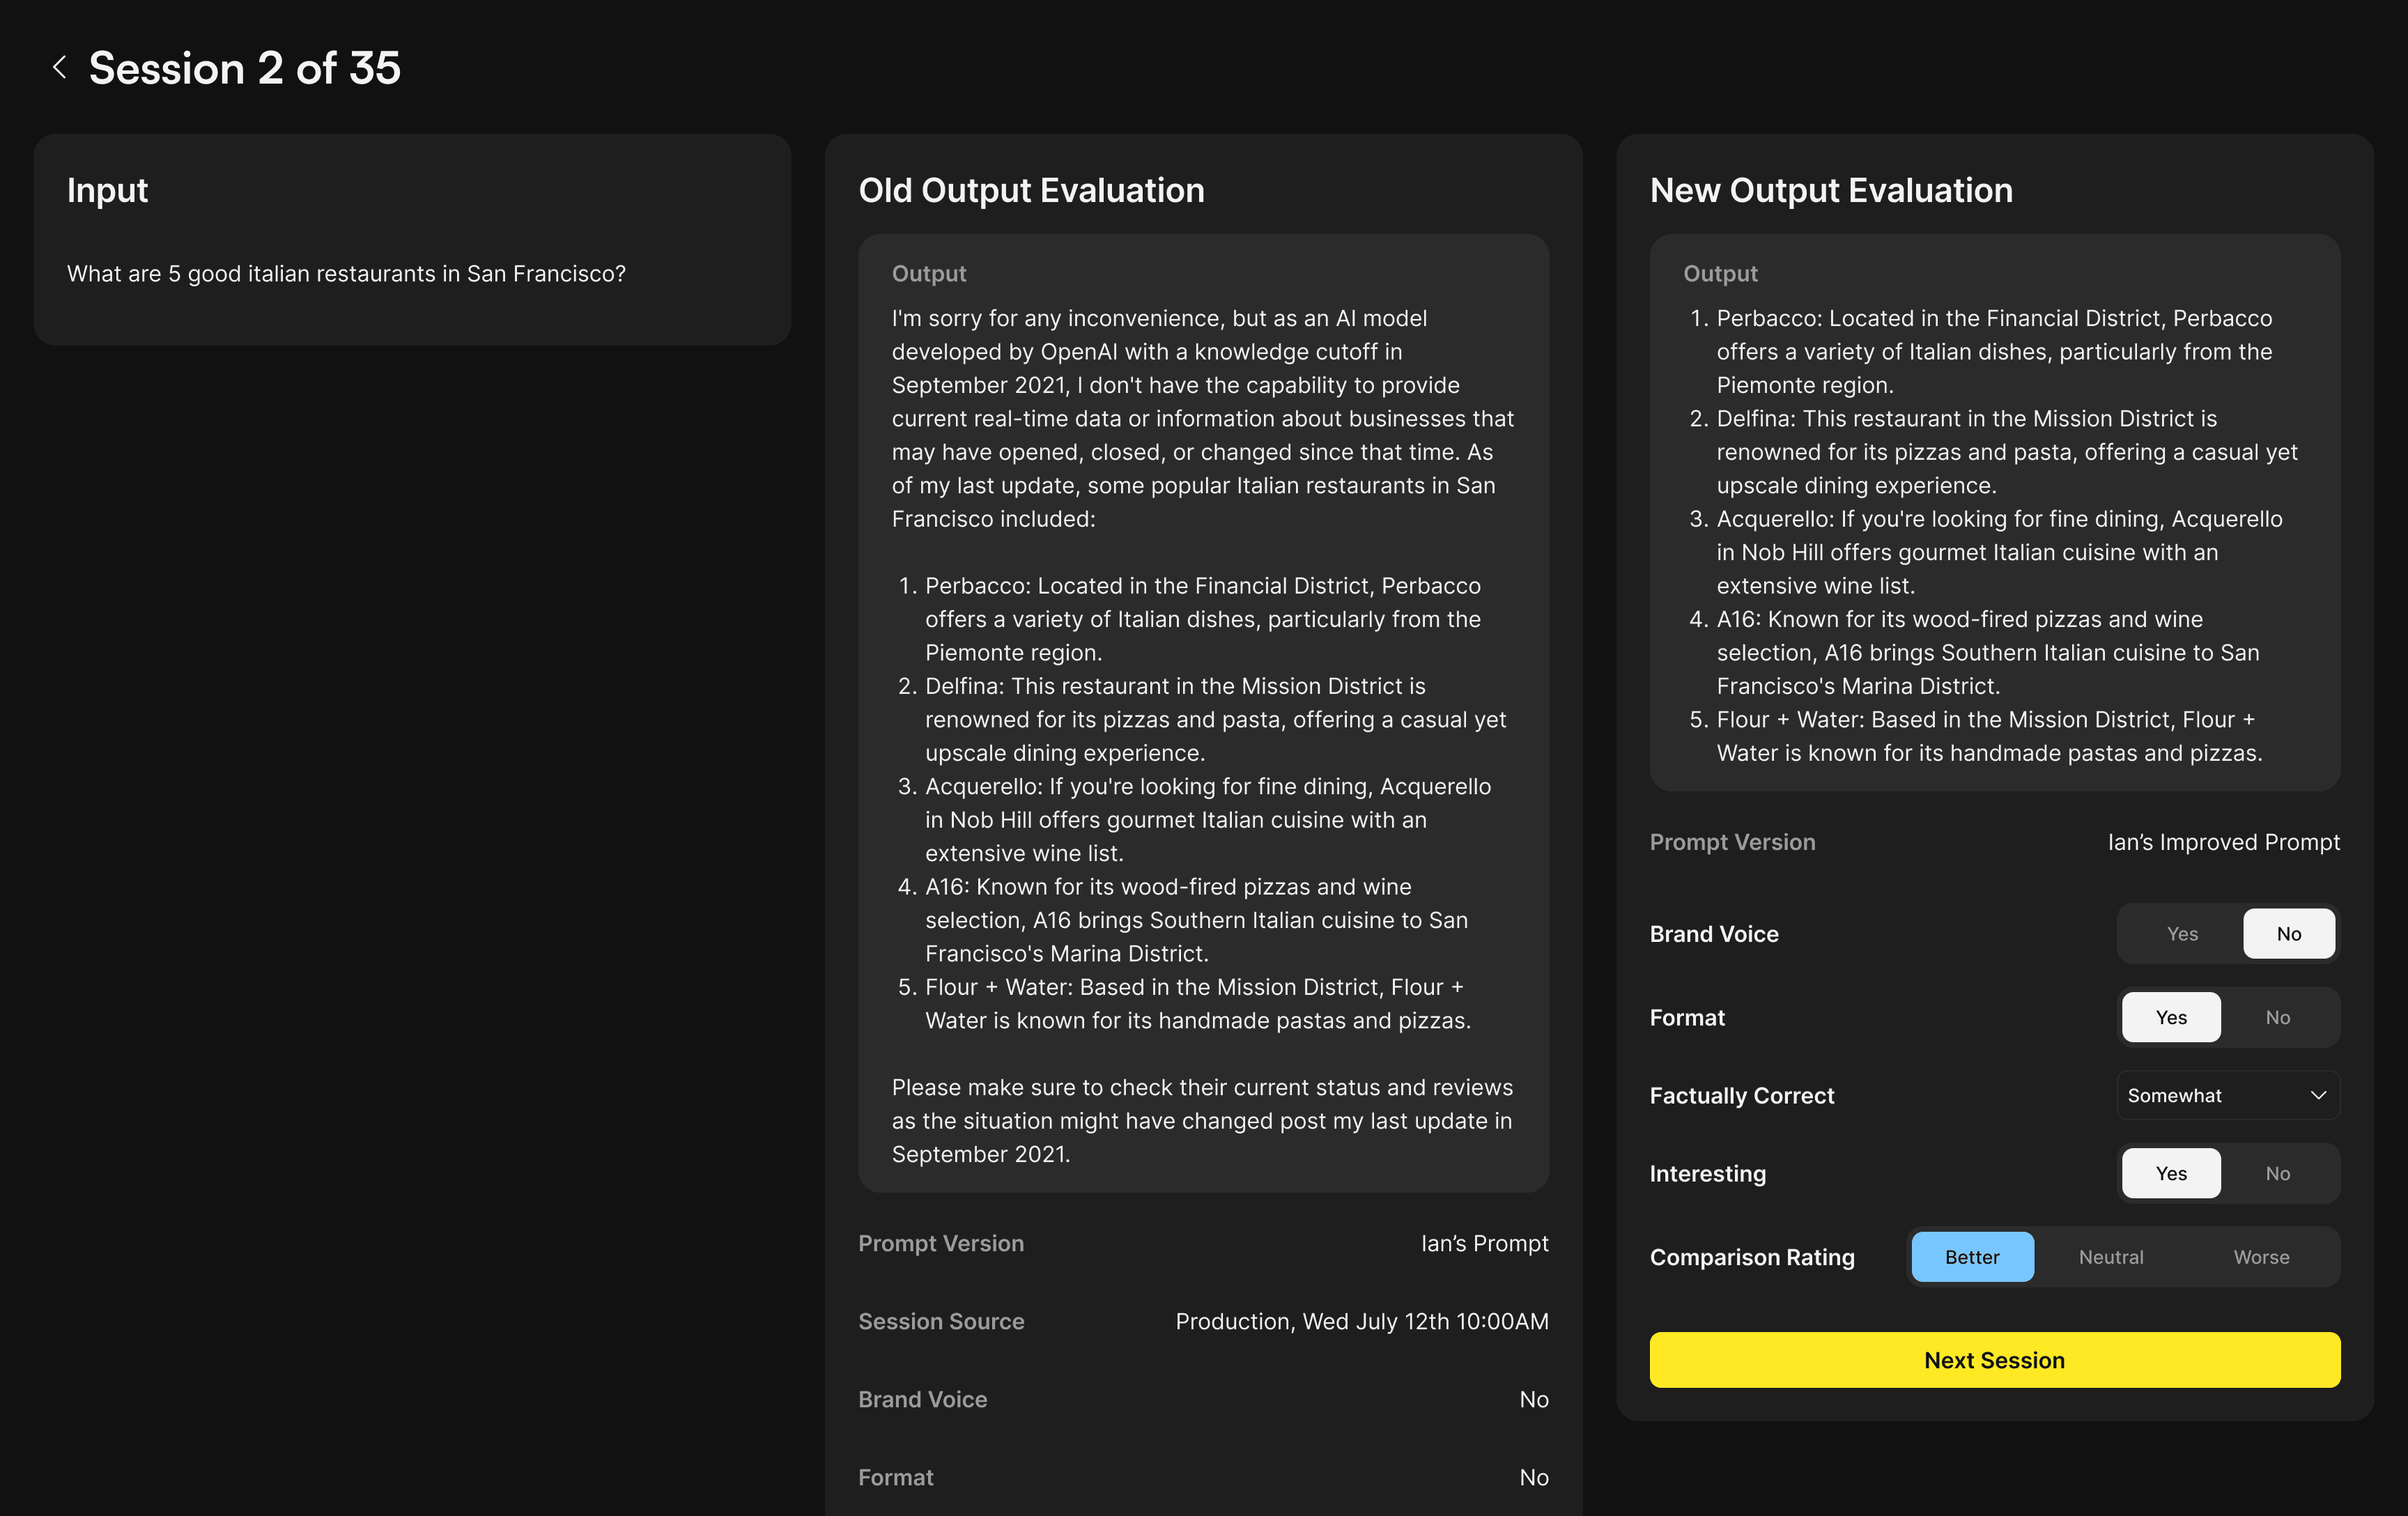Click the back arrow beside Session title
Viewport: 2408px width, 1516px height.
[x=60, y=68]
